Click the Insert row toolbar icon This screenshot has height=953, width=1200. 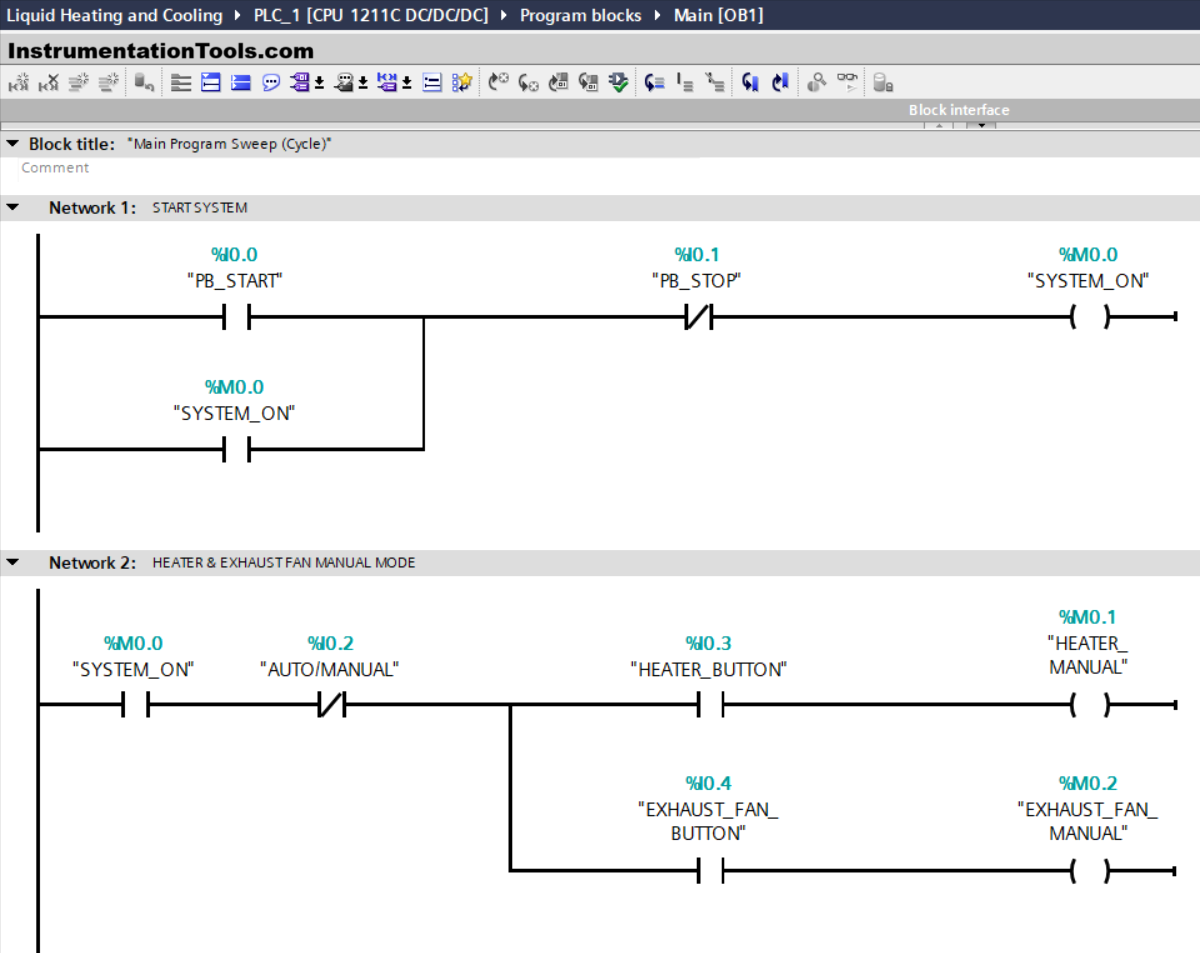coord(79,83)
